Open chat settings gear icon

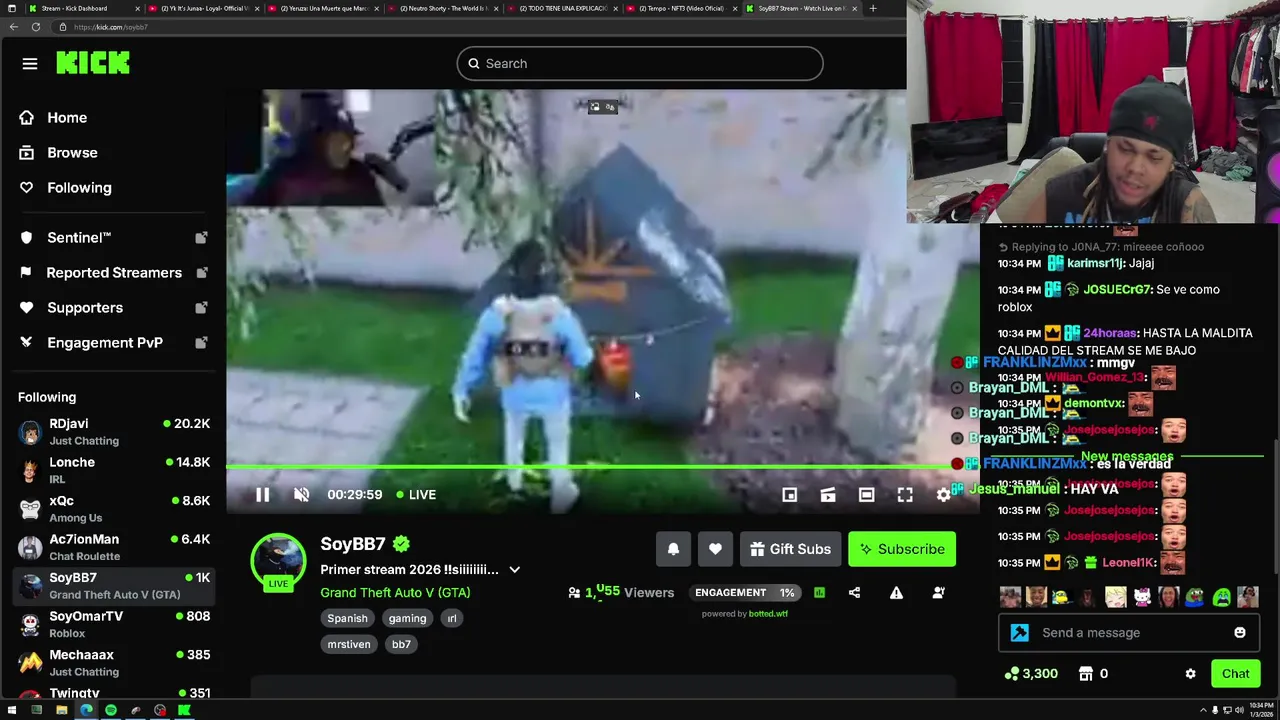coord(1190,674)
